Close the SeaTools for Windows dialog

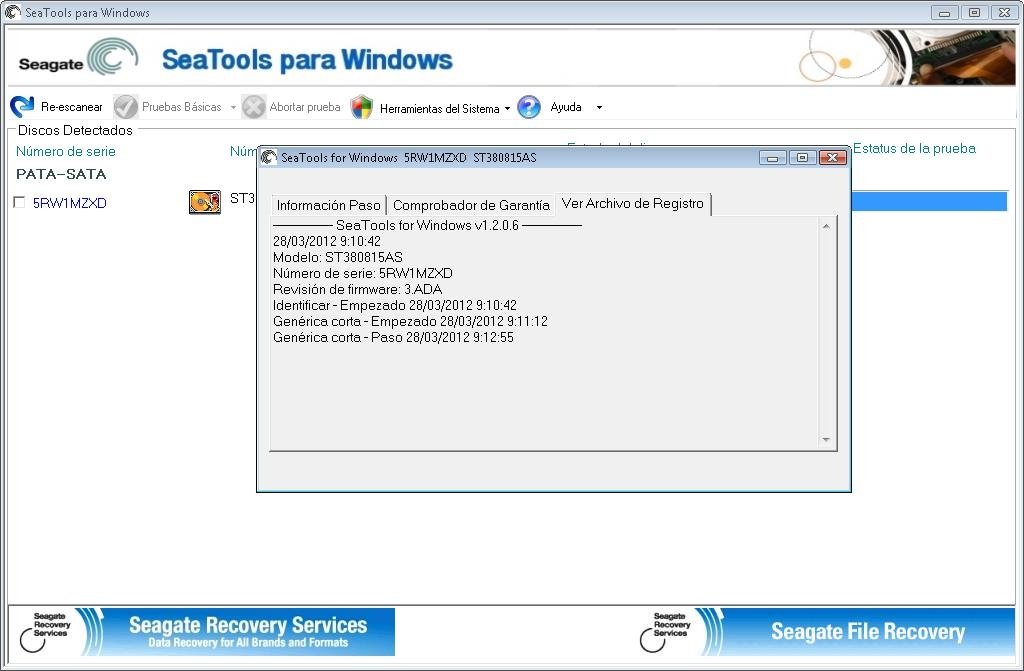click(833, 157)
